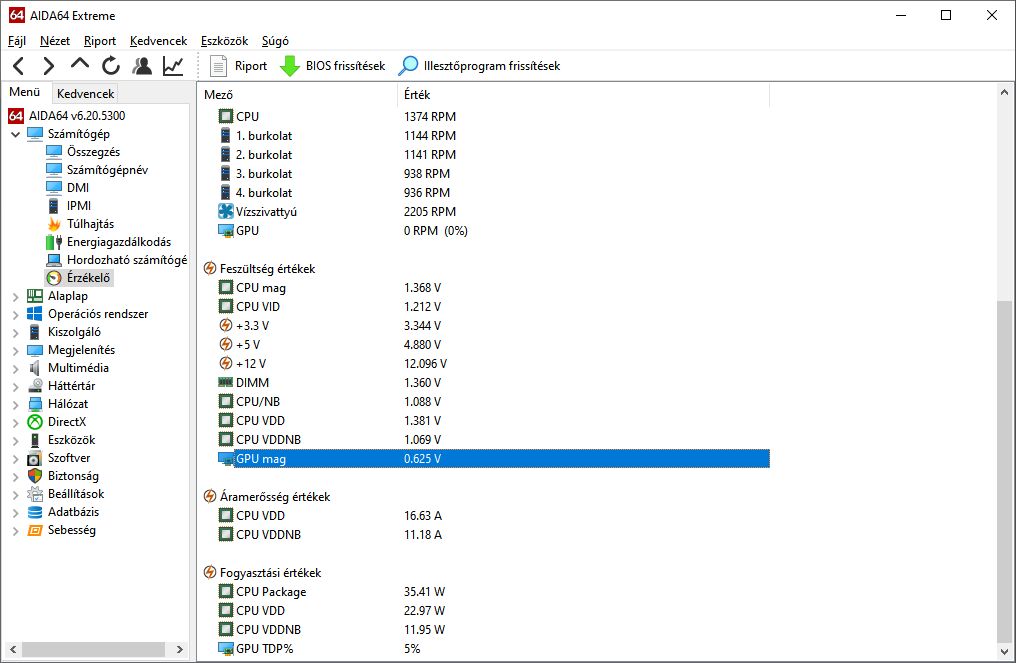
Task: Select the Számítógépnév tree item
Action: click(x=108, y=170)
